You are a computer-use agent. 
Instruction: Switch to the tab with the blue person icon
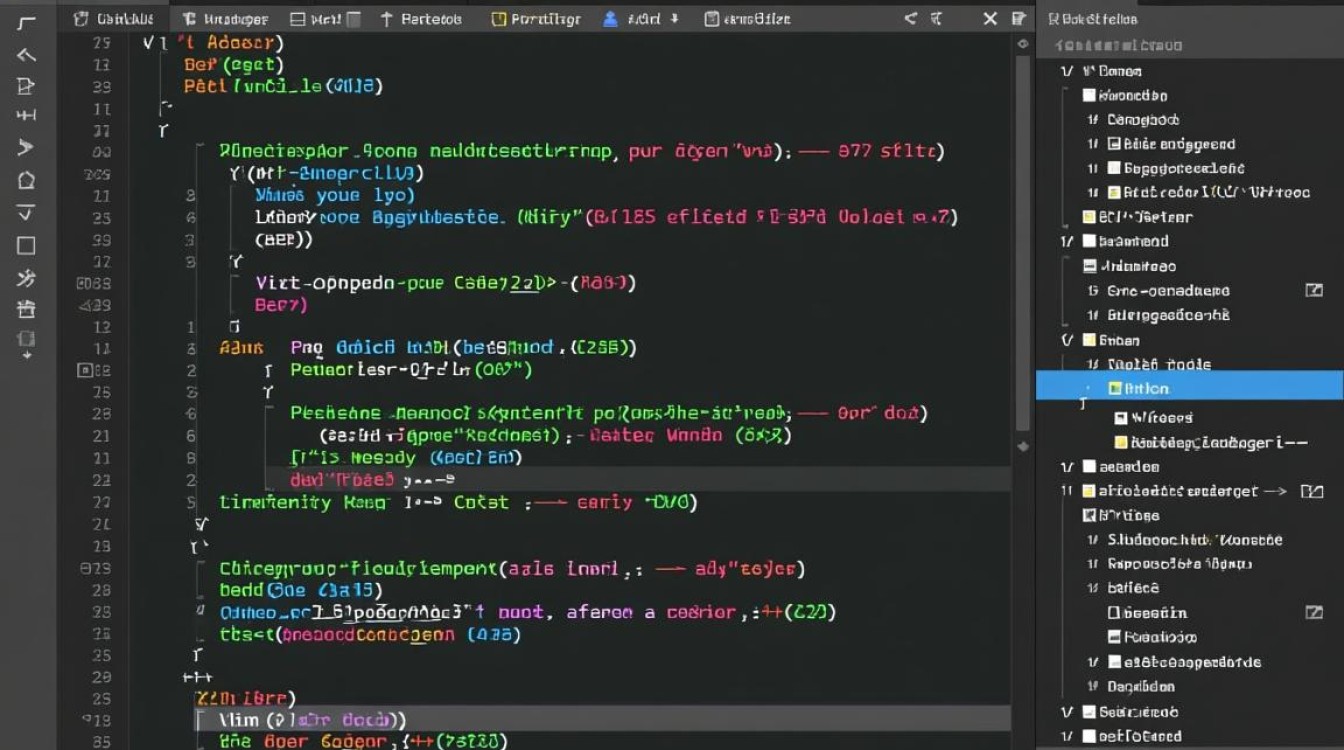[641, 19]
